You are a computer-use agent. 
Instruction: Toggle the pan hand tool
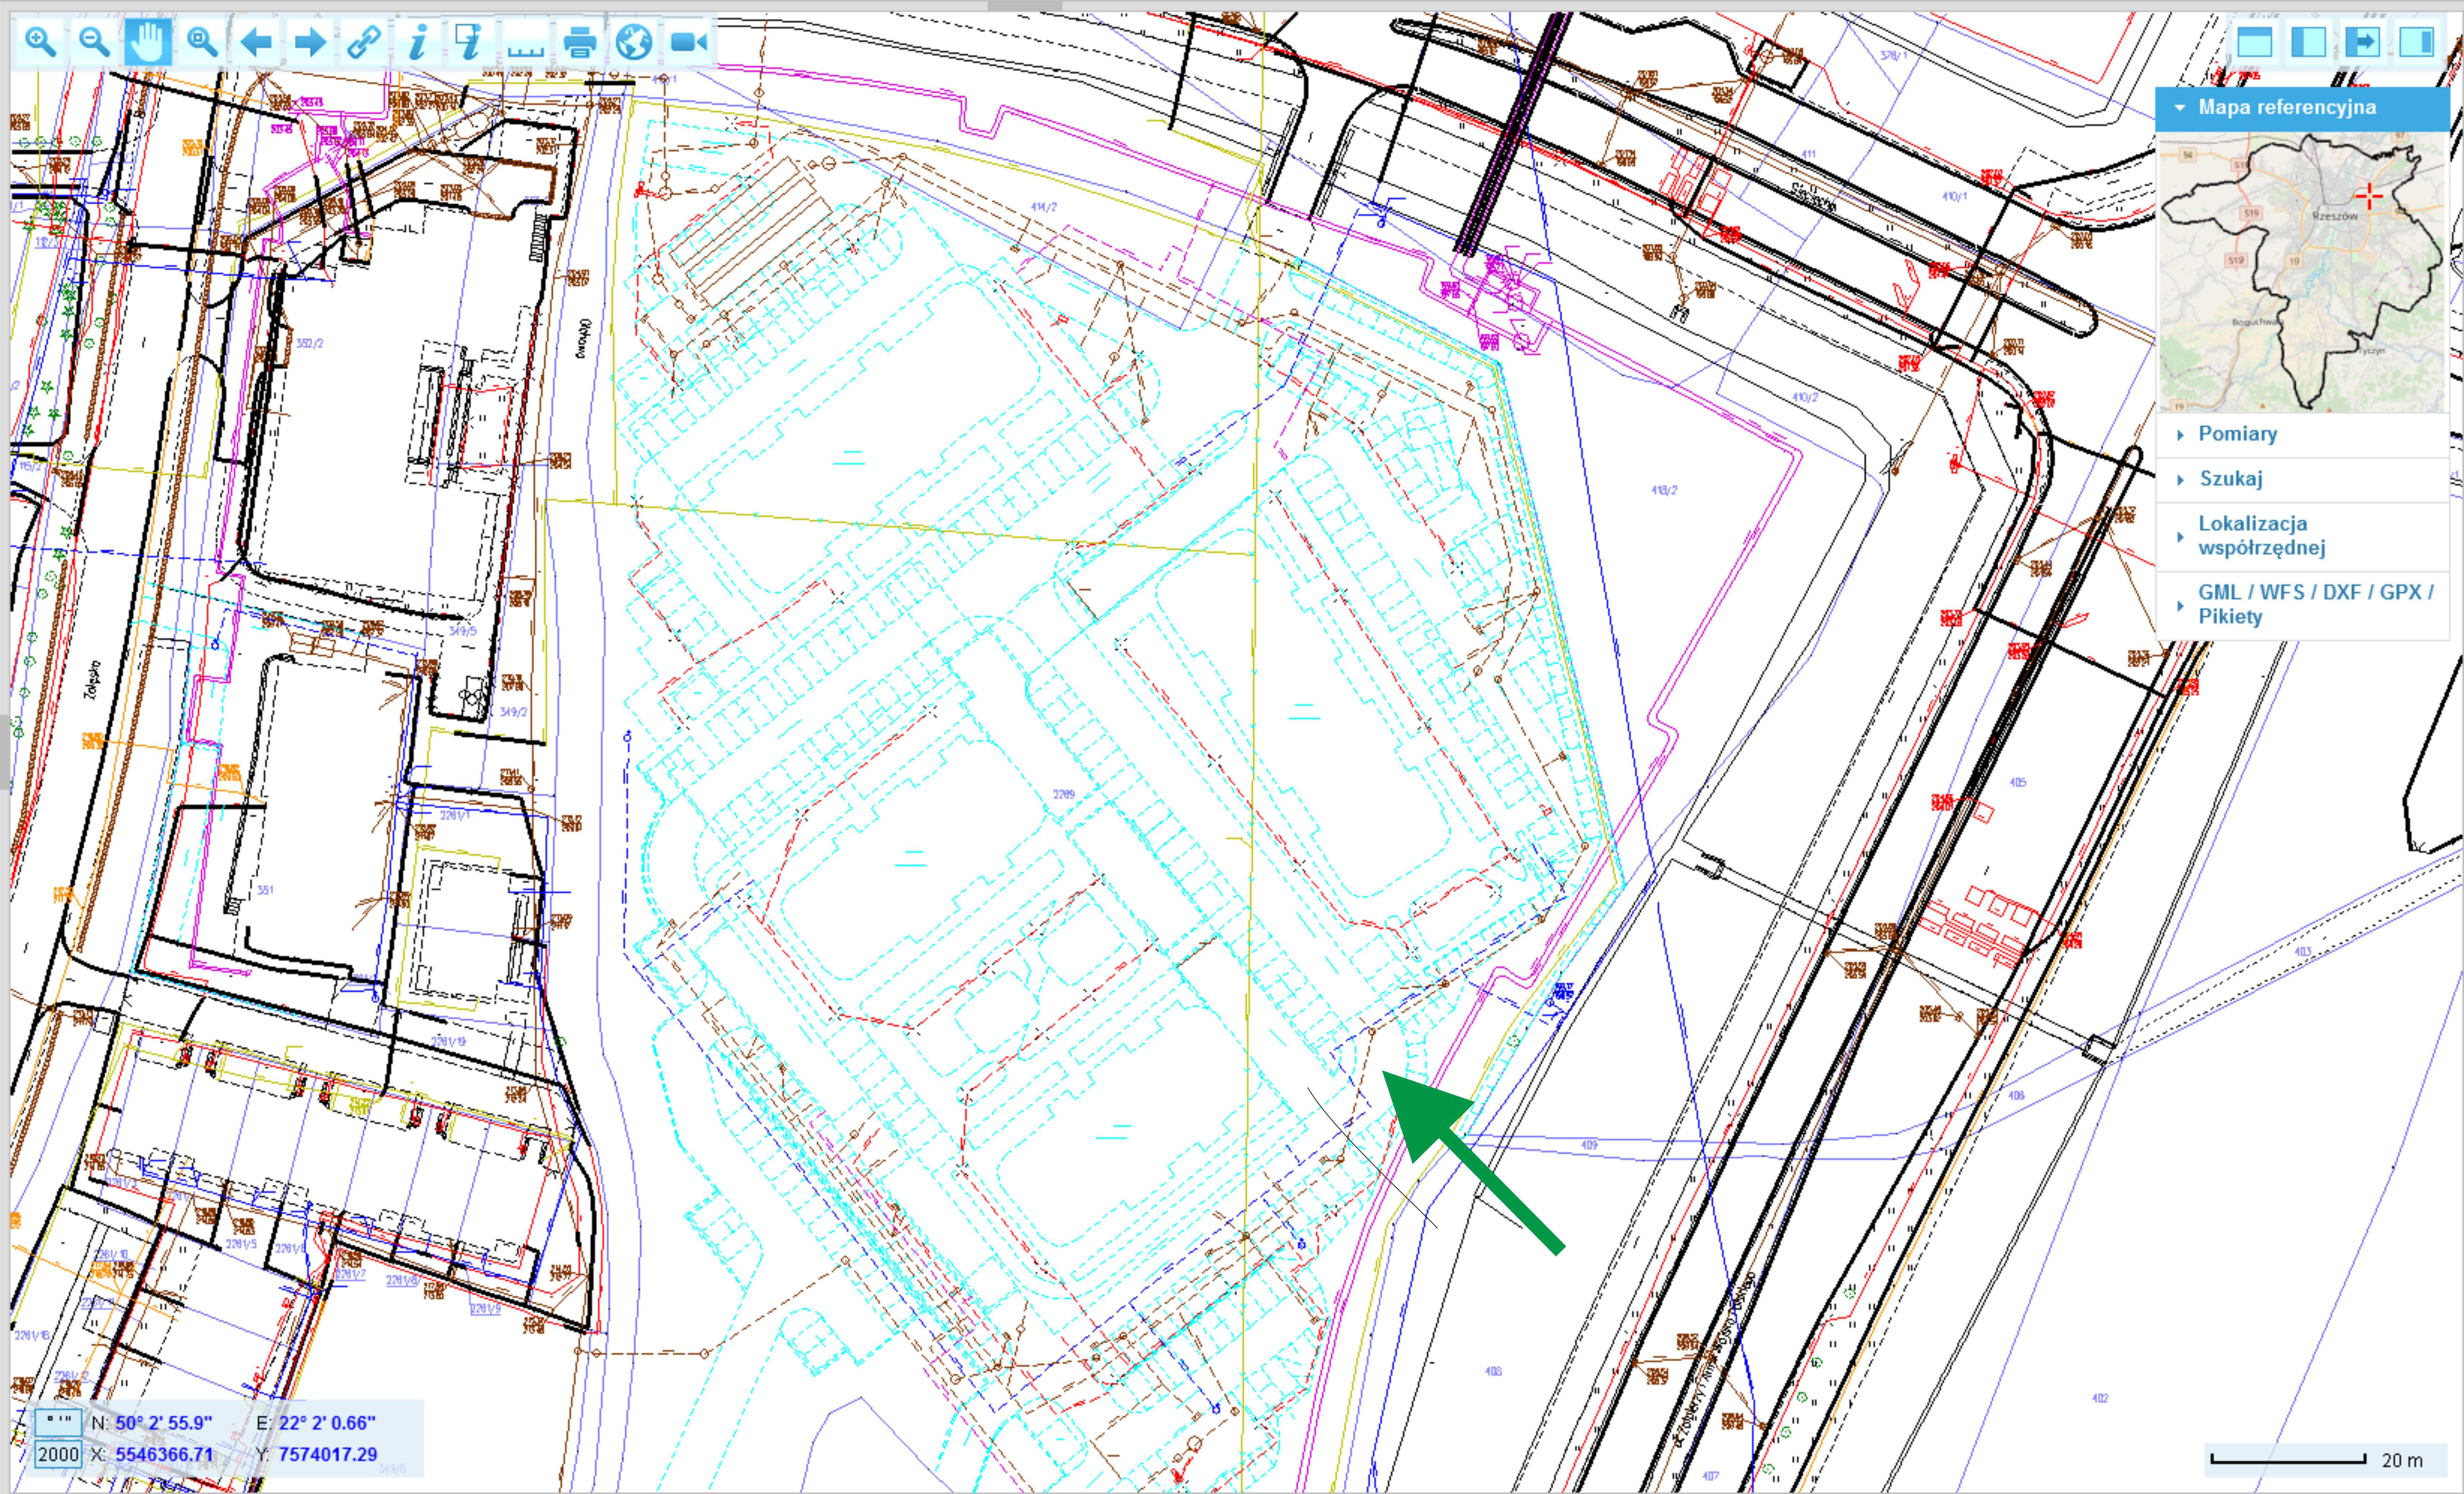coord(148,42)
